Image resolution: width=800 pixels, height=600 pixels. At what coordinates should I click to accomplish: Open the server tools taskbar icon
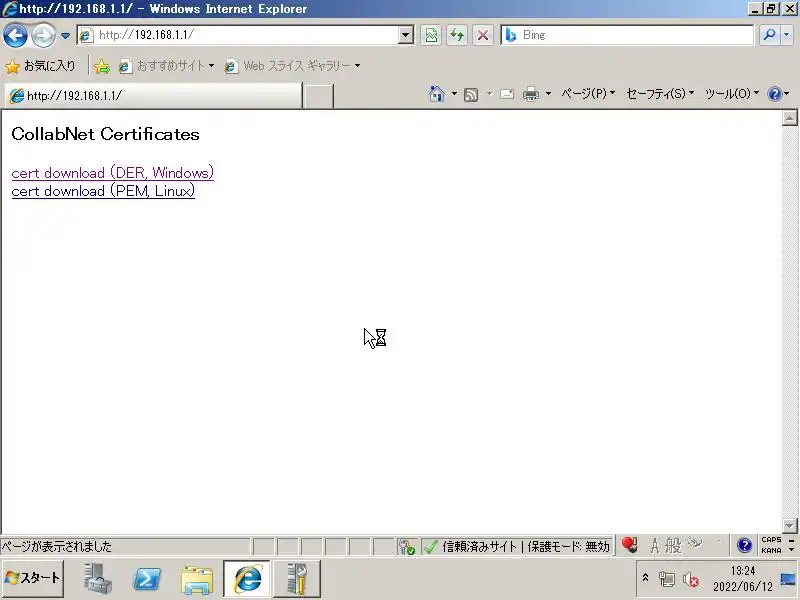297,579
